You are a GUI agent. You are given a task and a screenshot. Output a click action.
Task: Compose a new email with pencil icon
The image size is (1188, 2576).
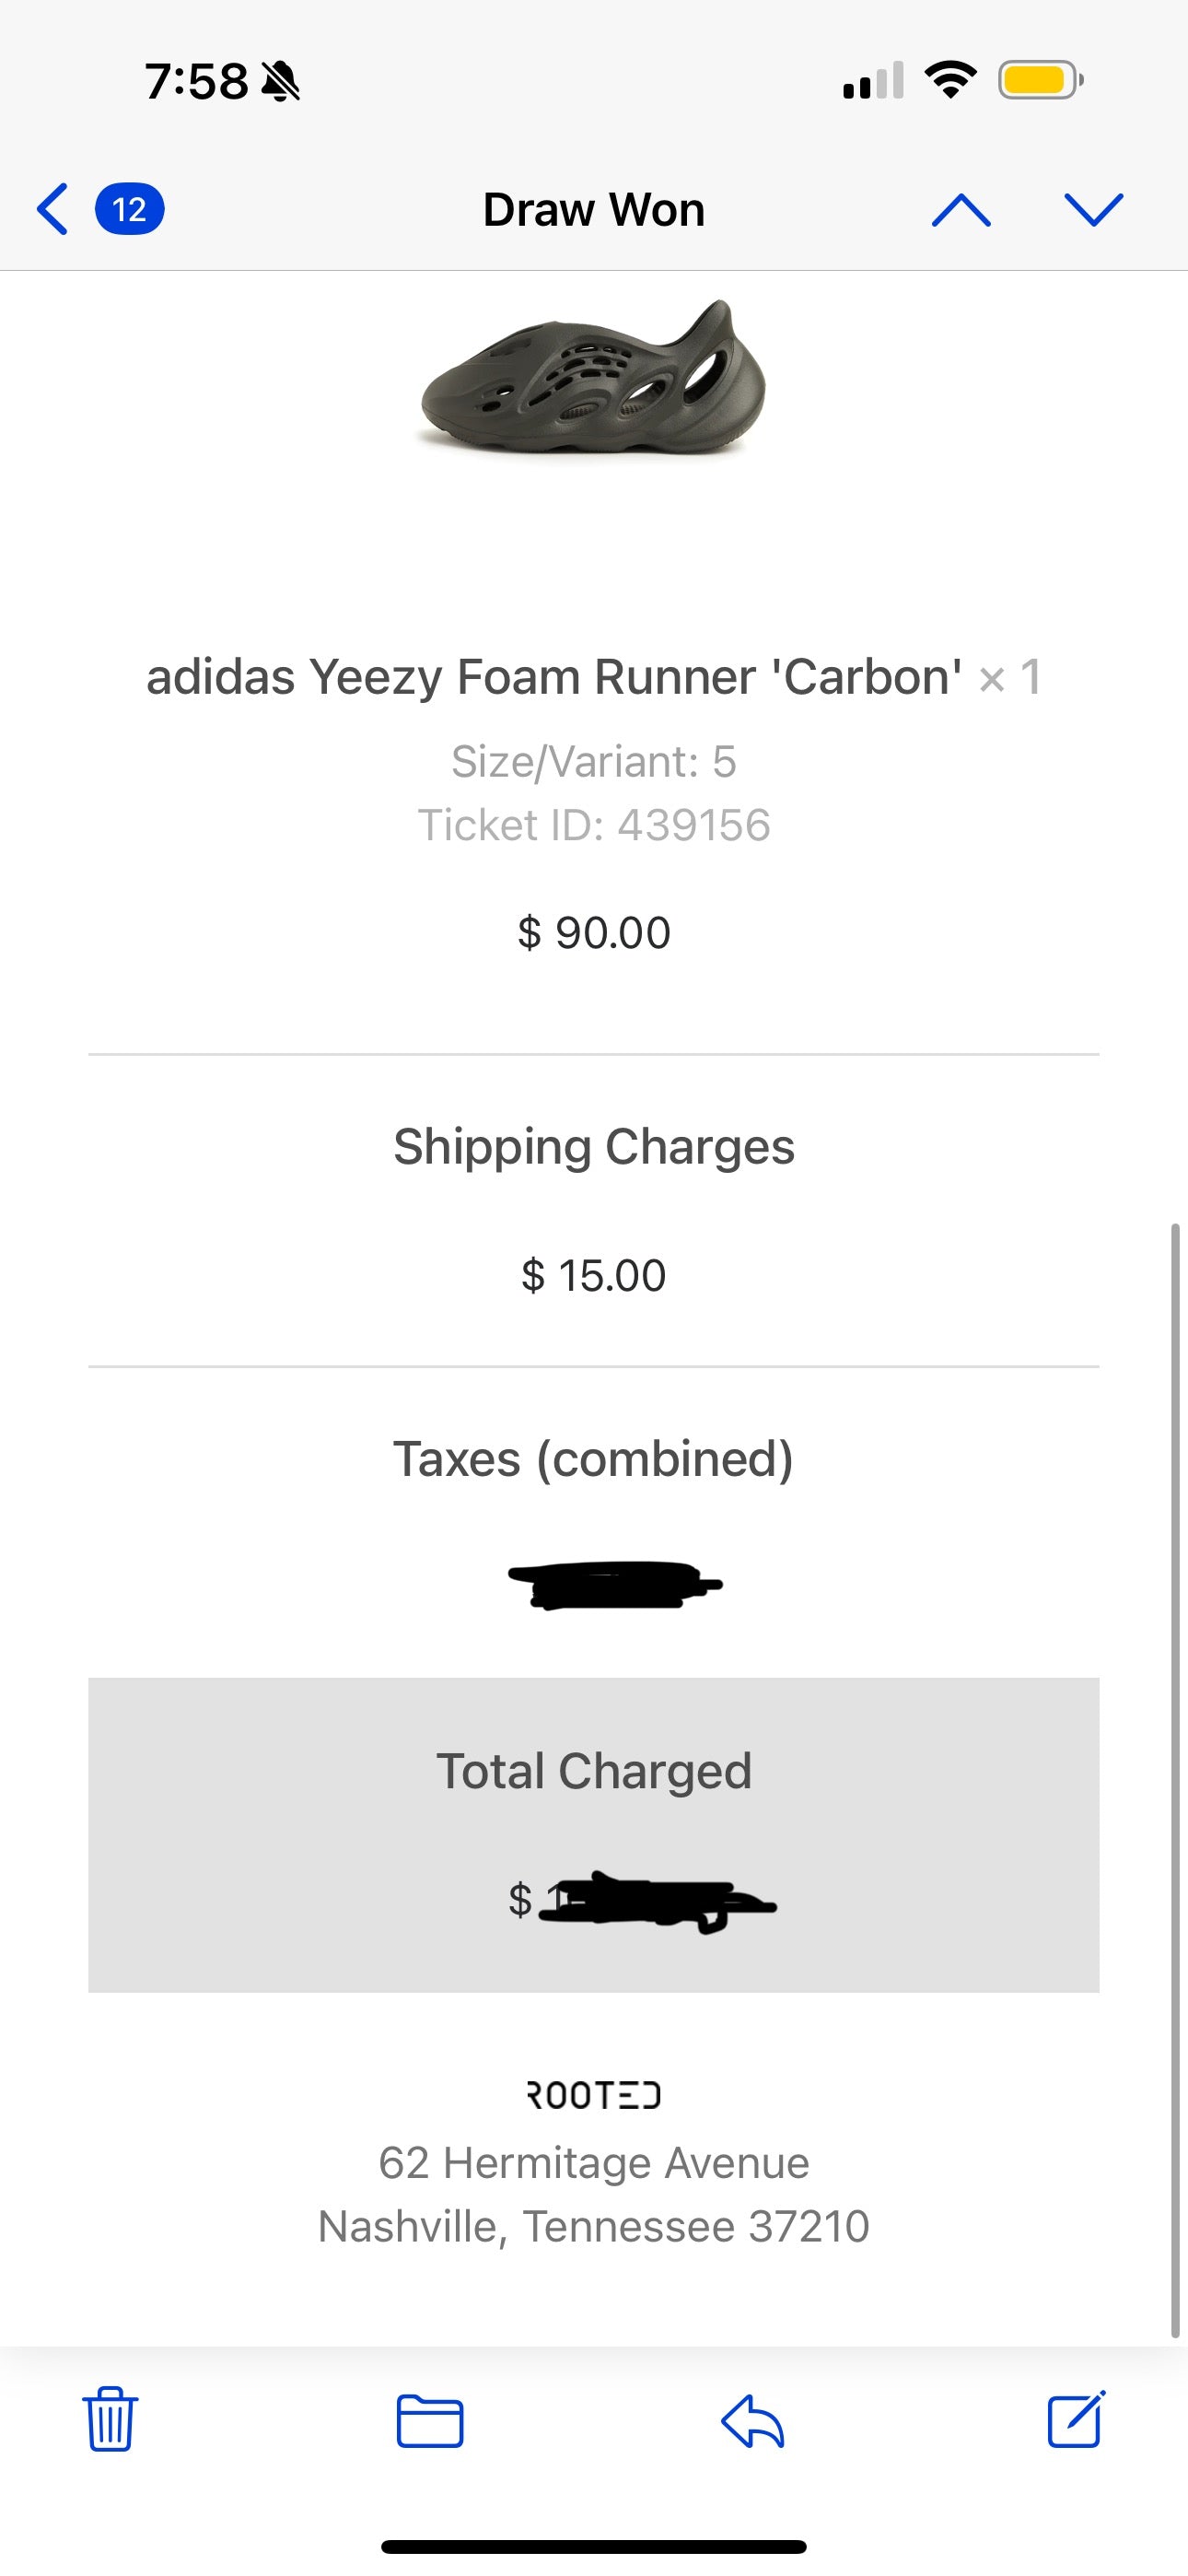click(1076, 2418)
